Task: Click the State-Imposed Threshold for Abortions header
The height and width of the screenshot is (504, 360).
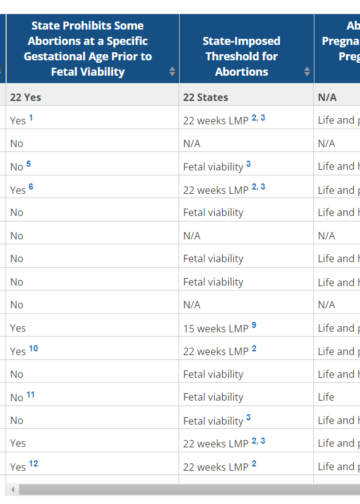Action: (241, 56)
